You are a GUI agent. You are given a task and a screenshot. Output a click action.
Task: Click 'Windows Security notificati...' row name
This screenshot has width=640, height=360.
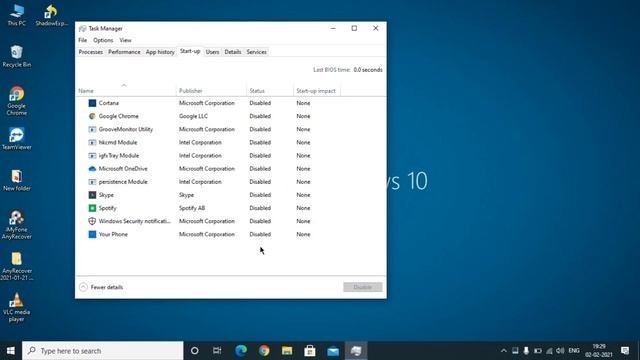135,221
